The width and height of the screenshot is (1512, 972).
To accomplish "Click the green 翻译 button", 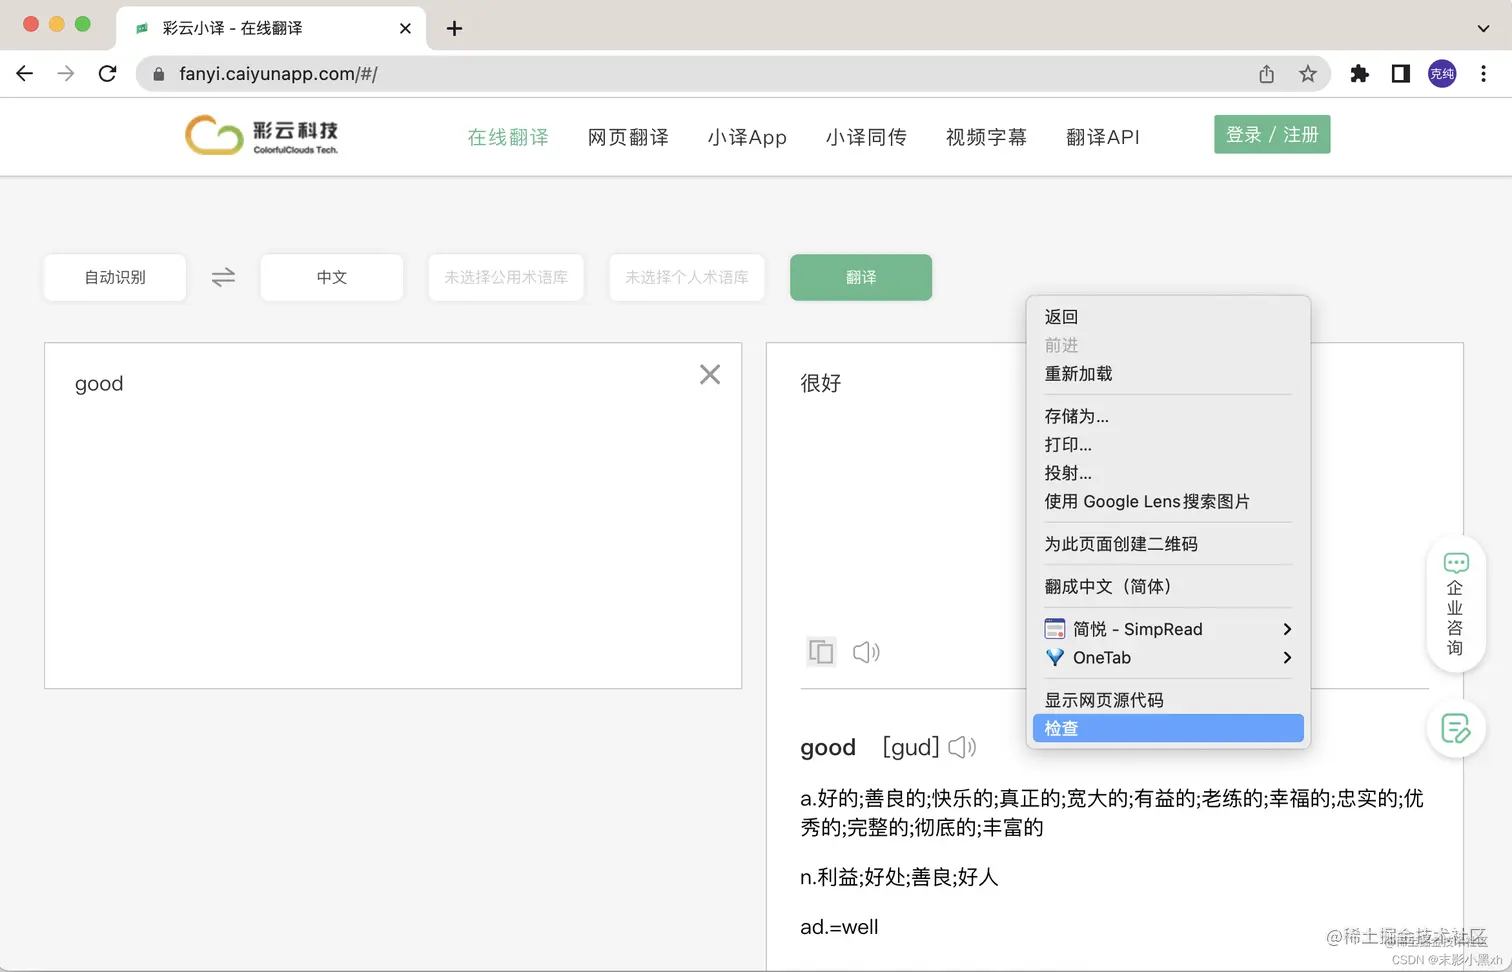I will click(x=860, y=277).
